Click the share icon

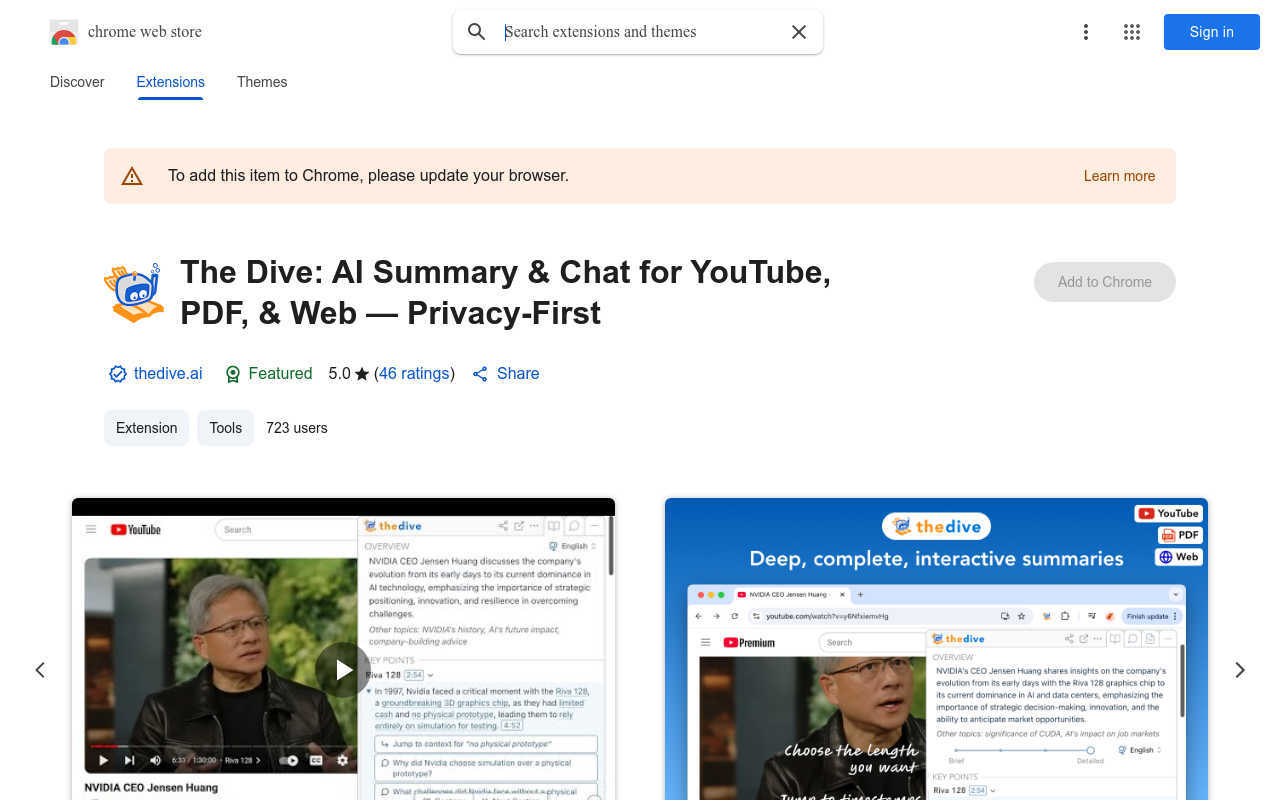point(480,374)
